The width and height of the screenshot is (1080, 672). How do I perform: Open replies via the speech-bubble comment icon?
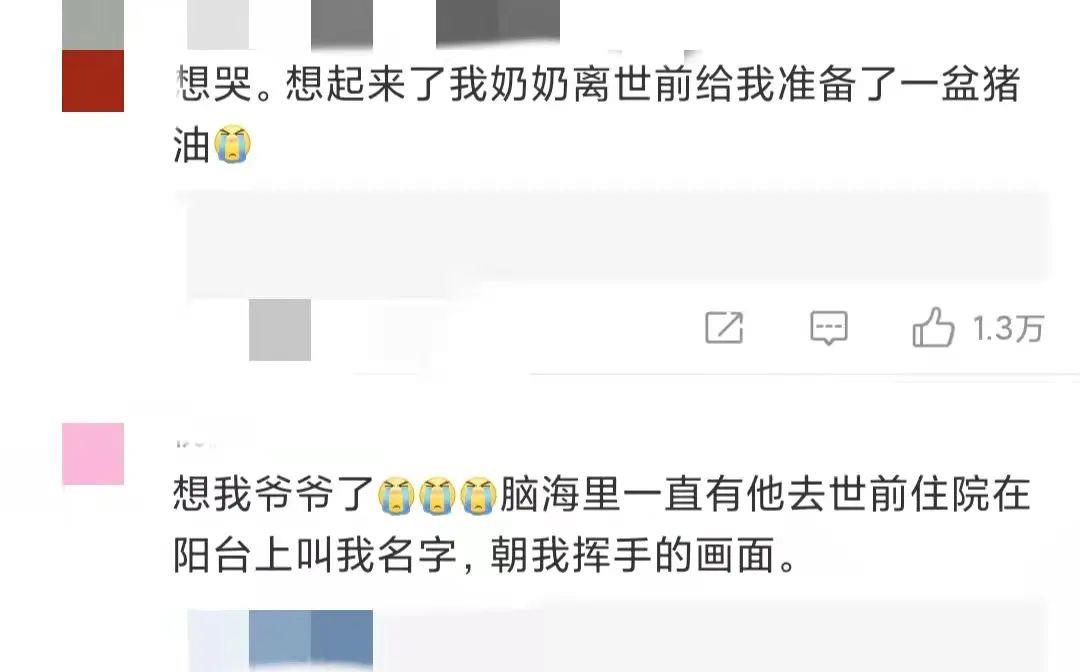[x=828, y=328]
